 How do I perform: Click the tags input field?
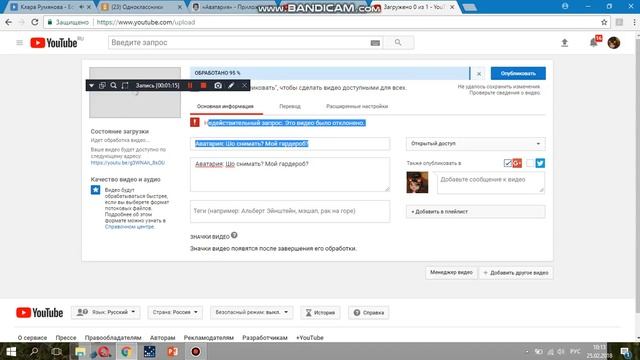(290, 211)
